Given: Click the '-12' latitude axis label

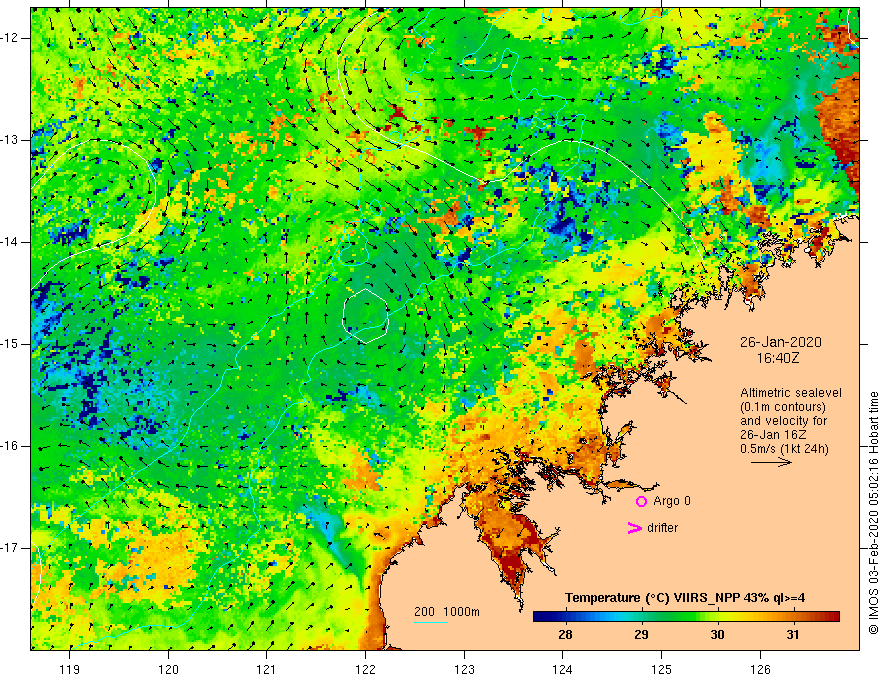Looking at the screenshot, I should [11, 38].
